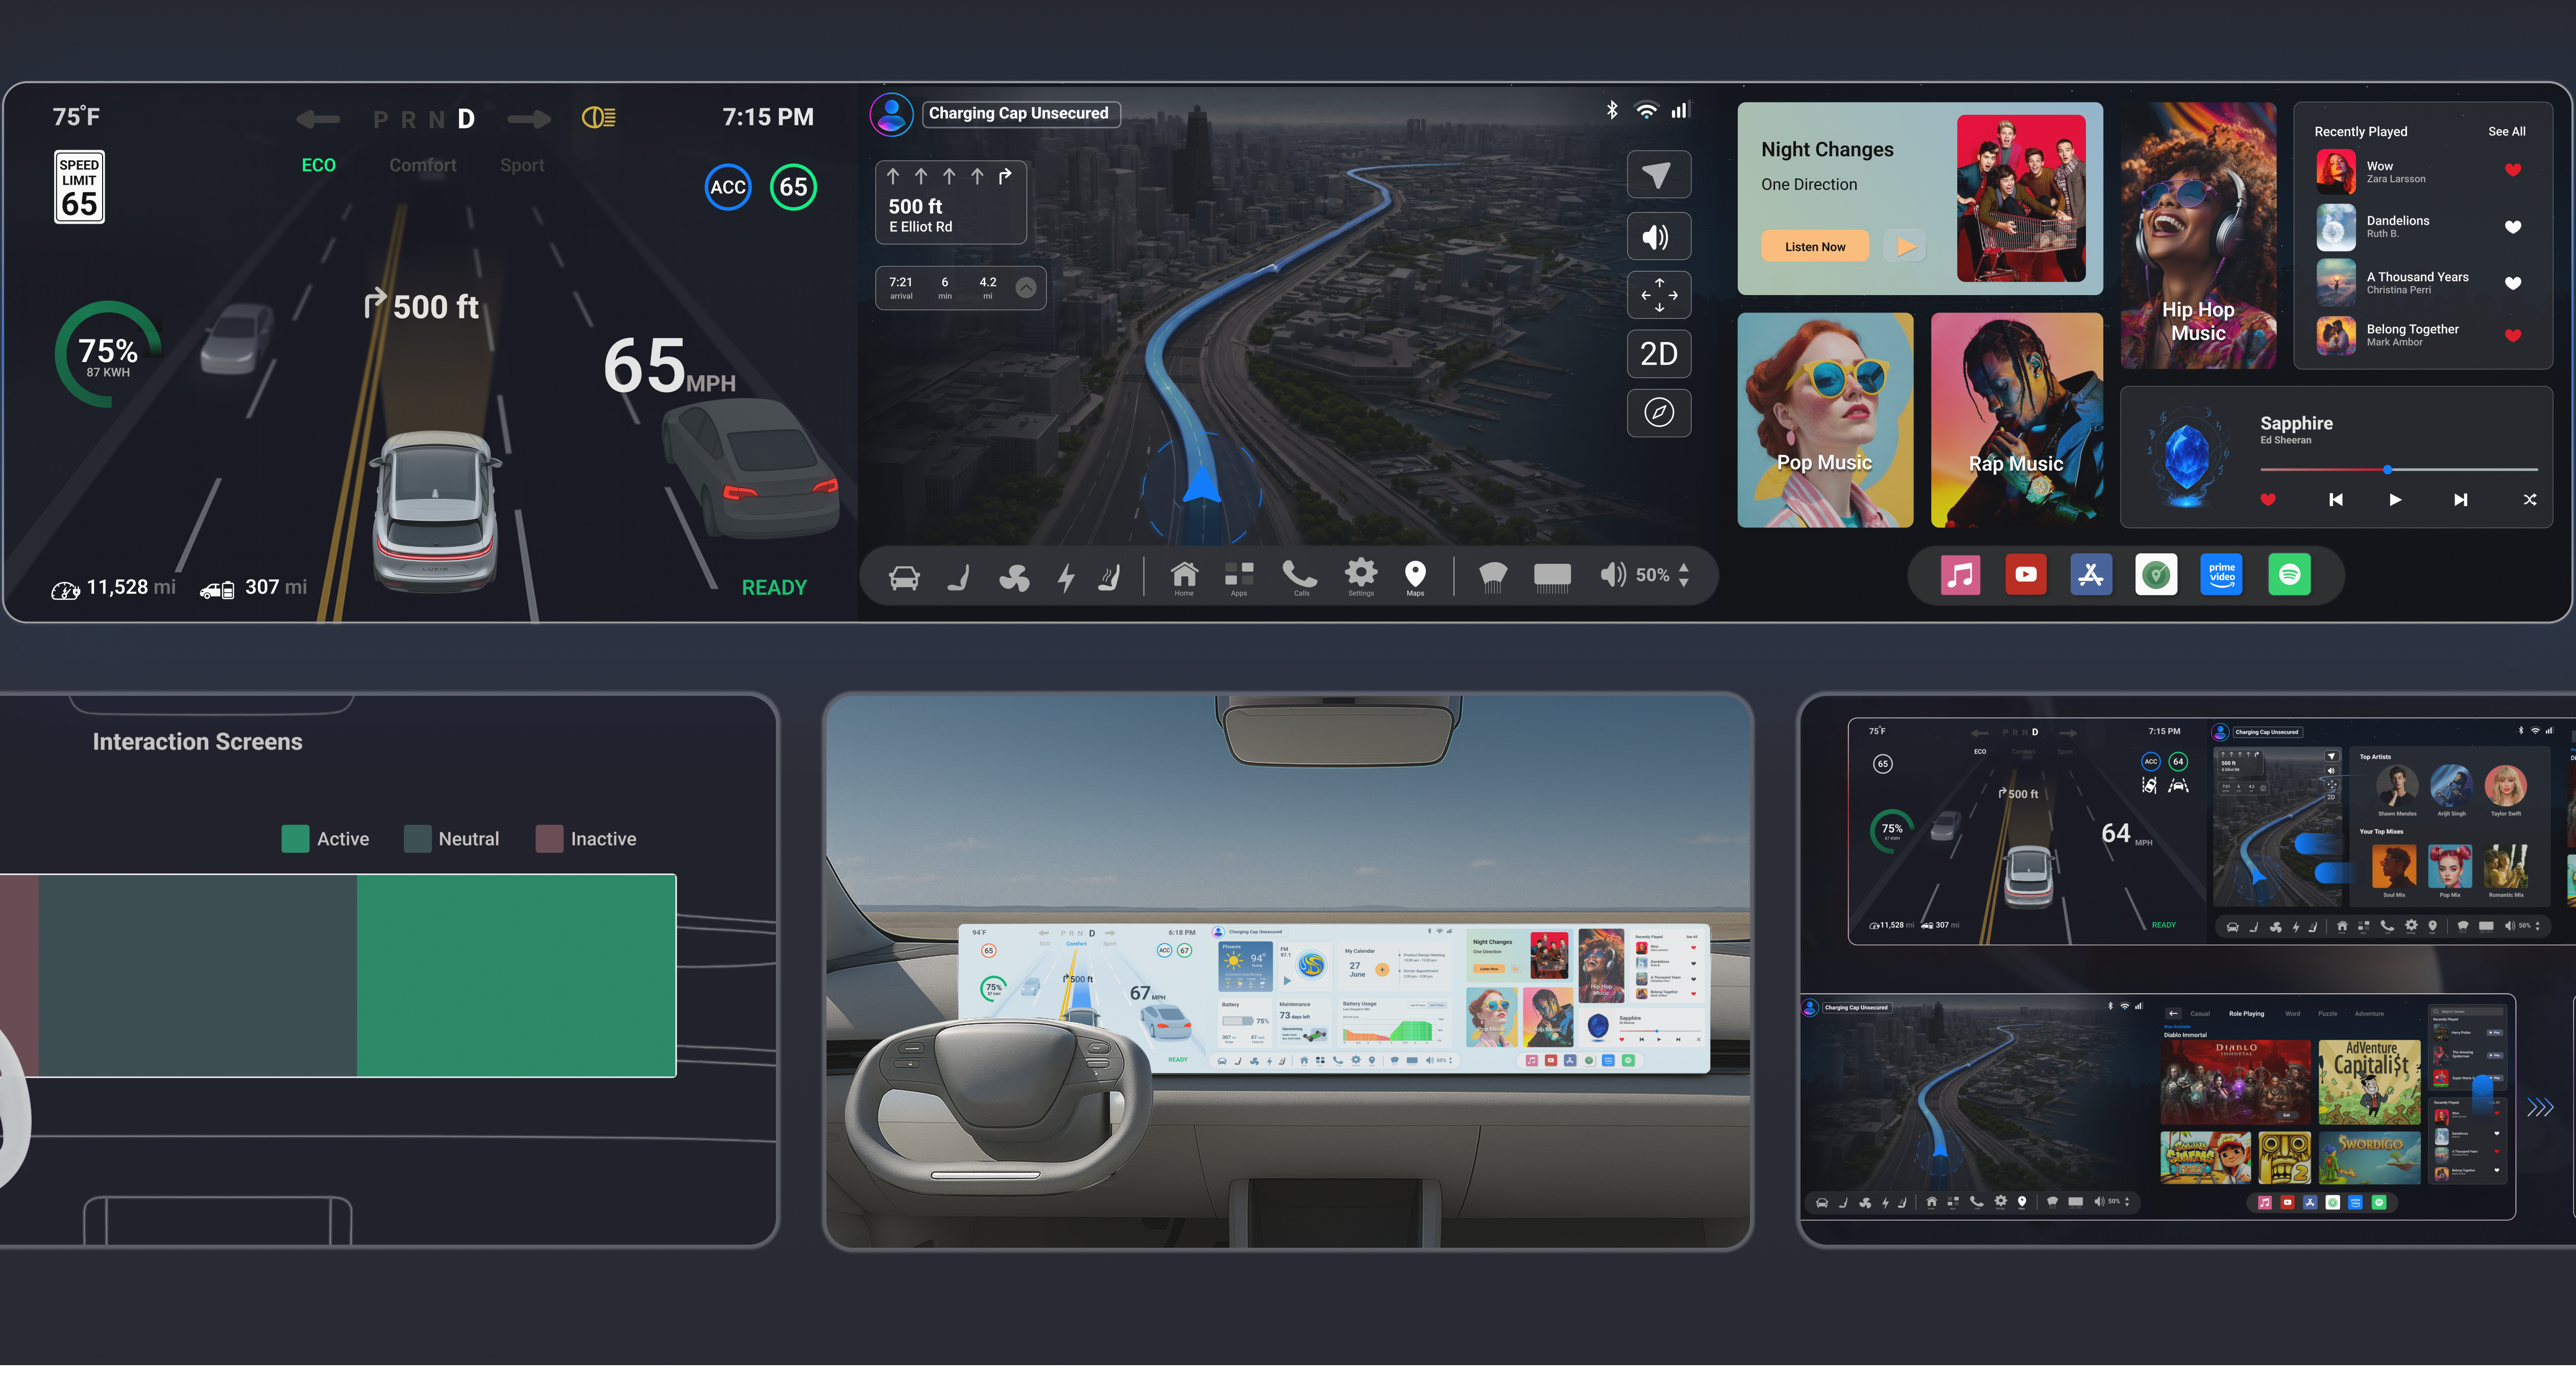Toggle shuffle in the Sapphire player
This screenshot has width=2576, height=1382.
click(x=2529, y=499)
